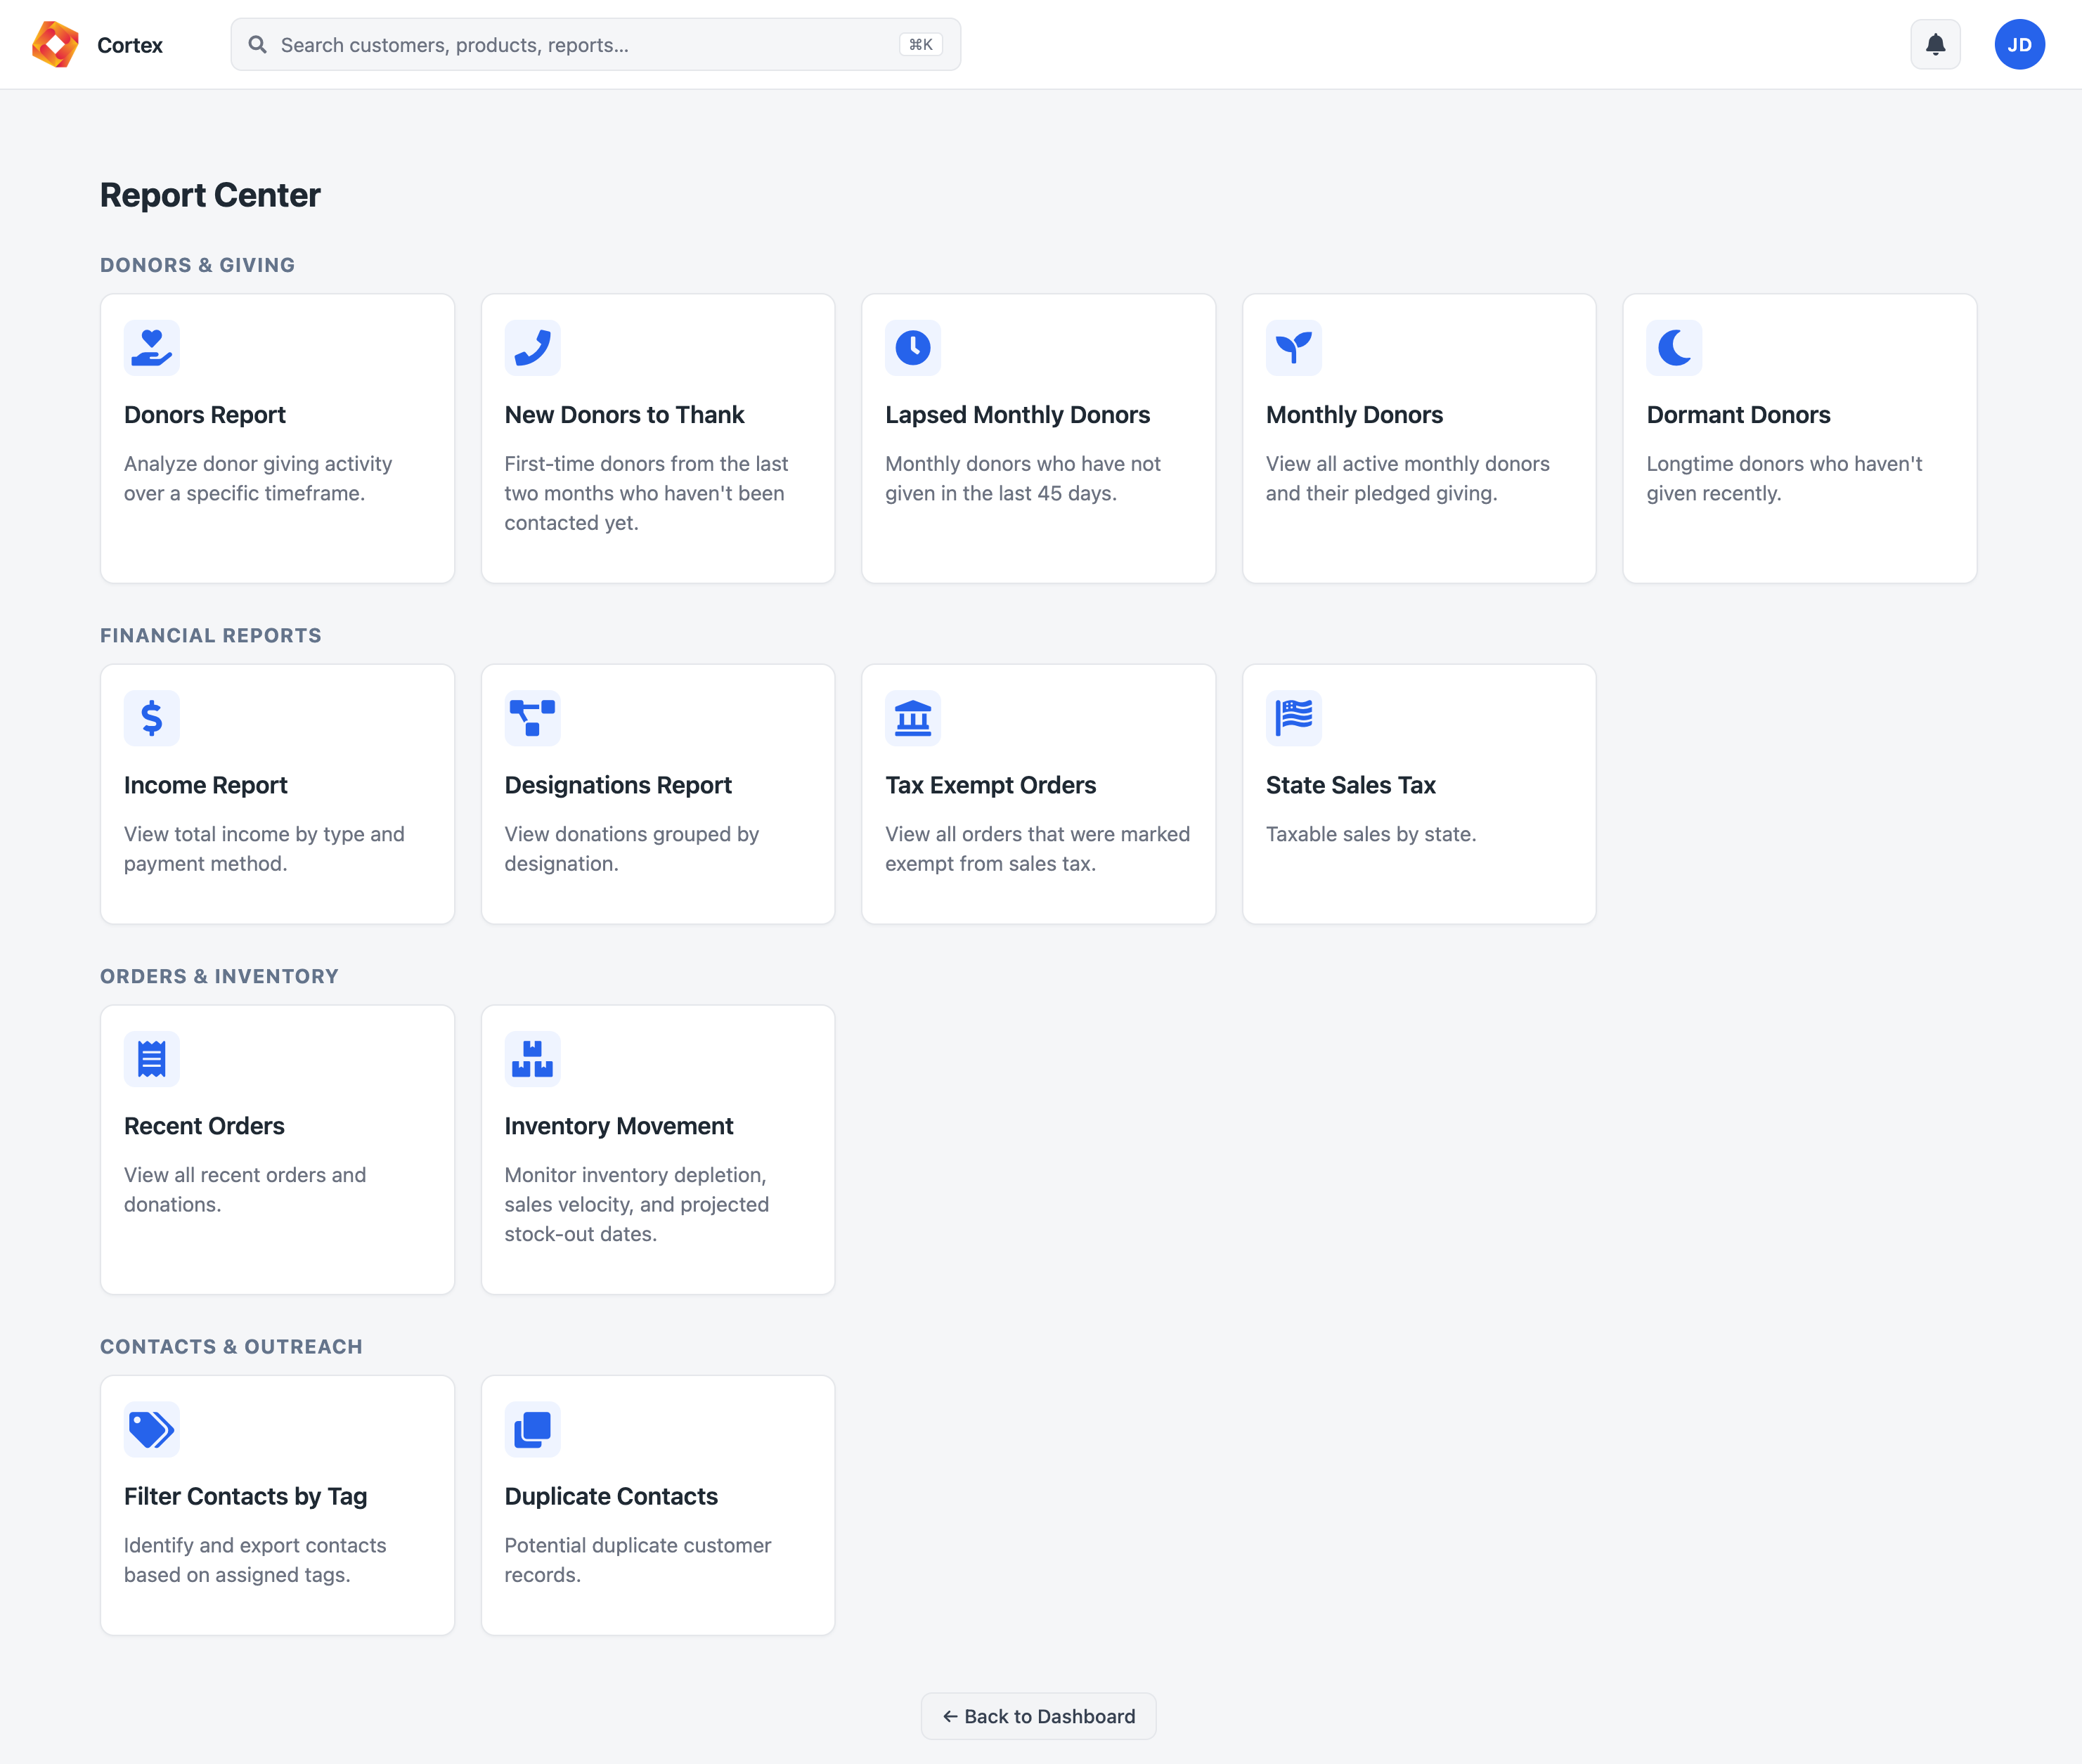Click 'Taxable sales by state.' text
2082x1764 pixels.
[1370, 834]
